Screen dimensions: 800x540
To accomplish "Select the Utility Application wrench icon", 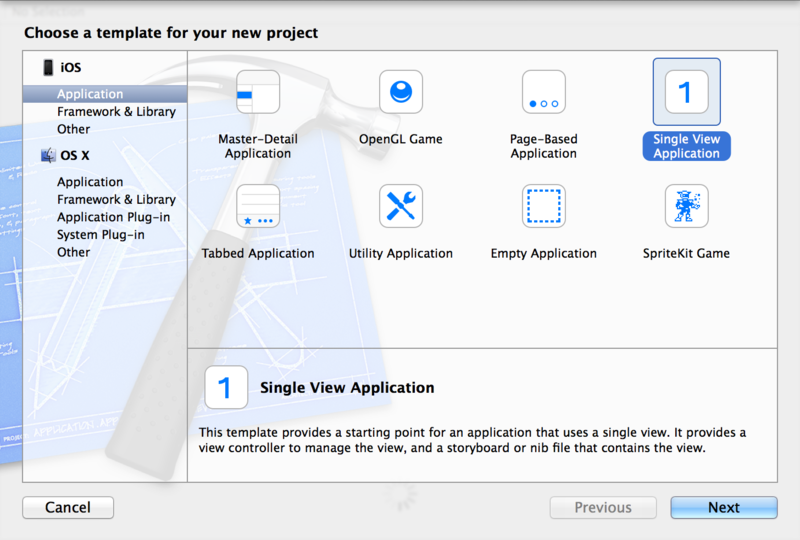I will 401,206.
